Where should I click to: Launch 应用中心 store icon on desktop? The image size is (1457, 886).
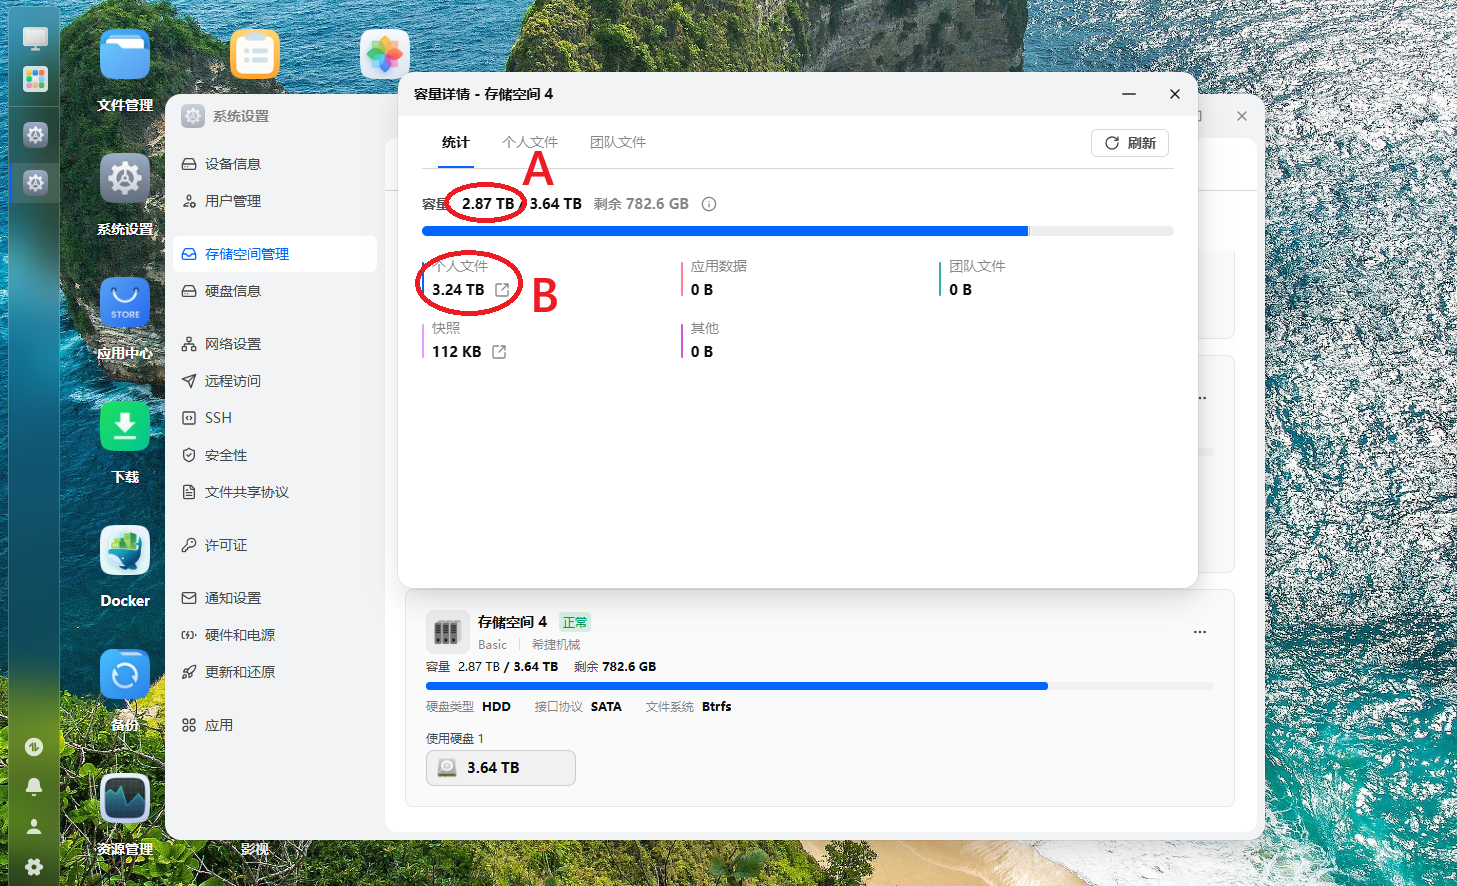click(x=125, y=302)
